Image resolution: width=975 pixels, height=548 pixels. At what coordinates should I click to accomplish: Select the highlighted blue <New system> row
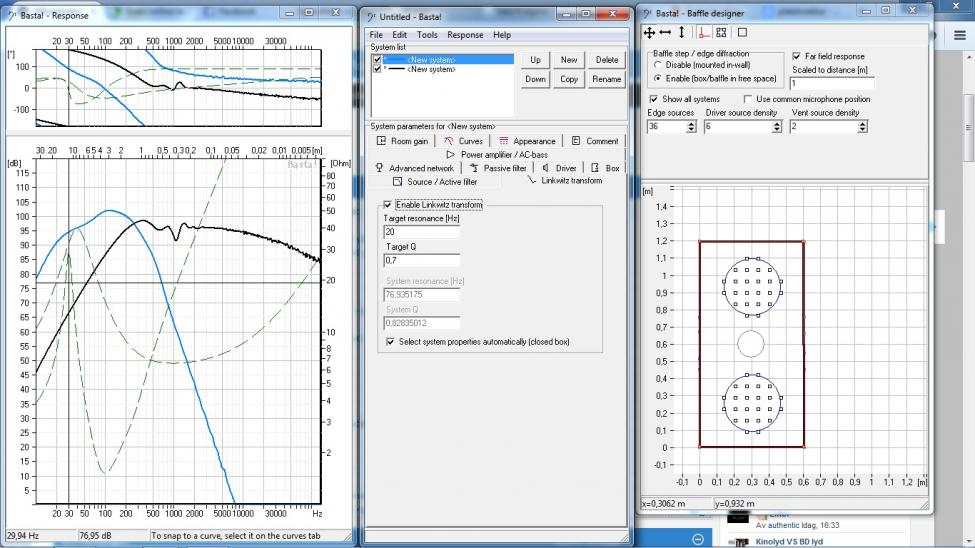[448, 60]
